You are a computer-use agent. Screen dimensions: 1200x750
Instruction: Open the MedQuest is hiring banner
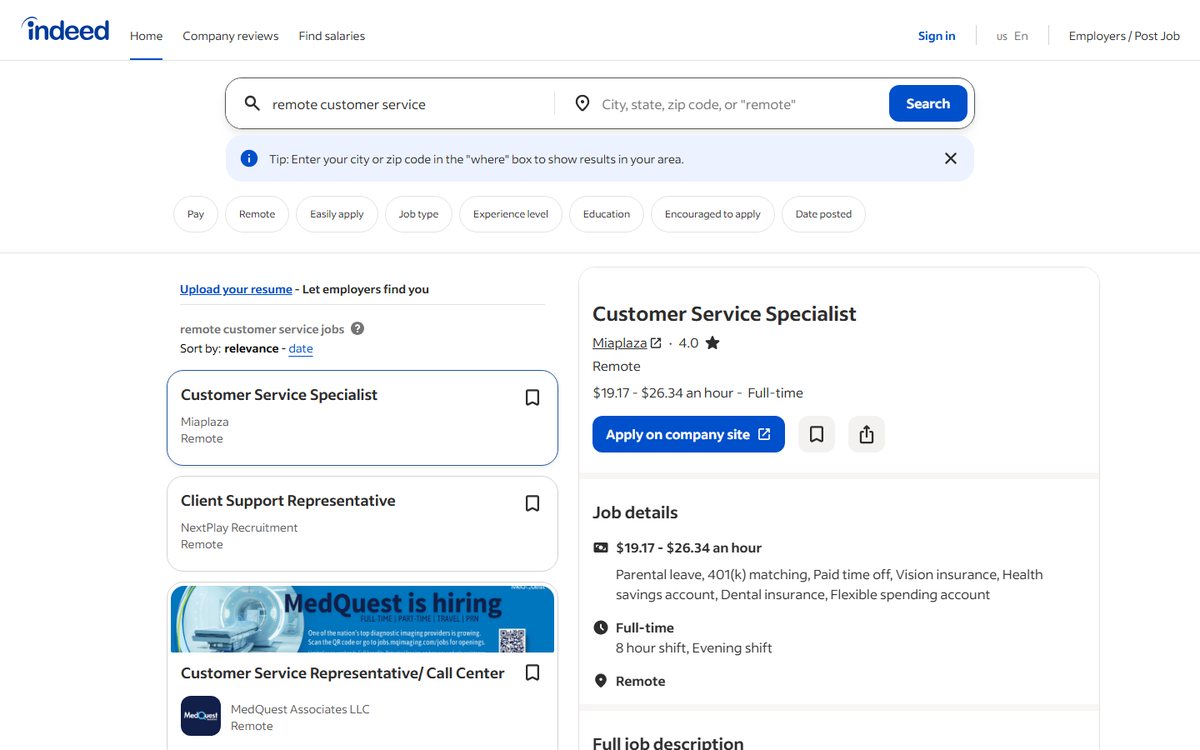pos(362,620)
